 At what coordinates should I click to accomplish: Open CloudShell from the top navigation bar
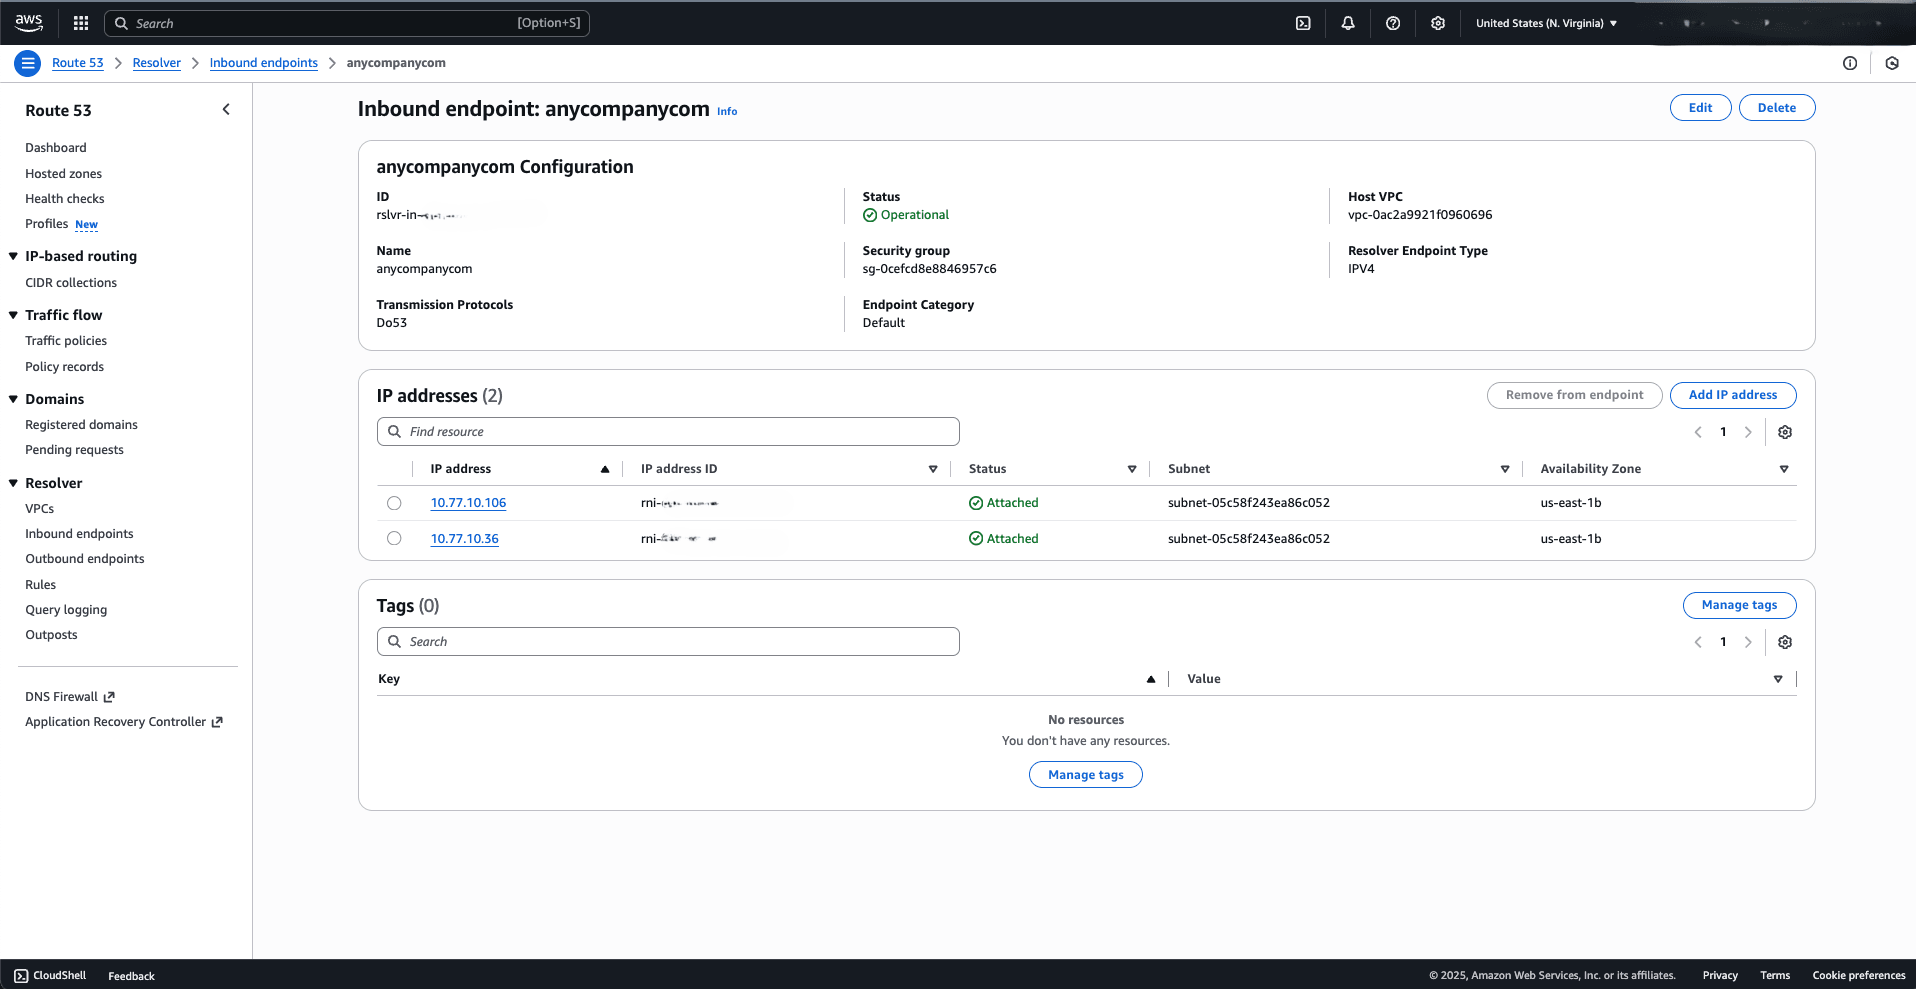coord(1302,22)
